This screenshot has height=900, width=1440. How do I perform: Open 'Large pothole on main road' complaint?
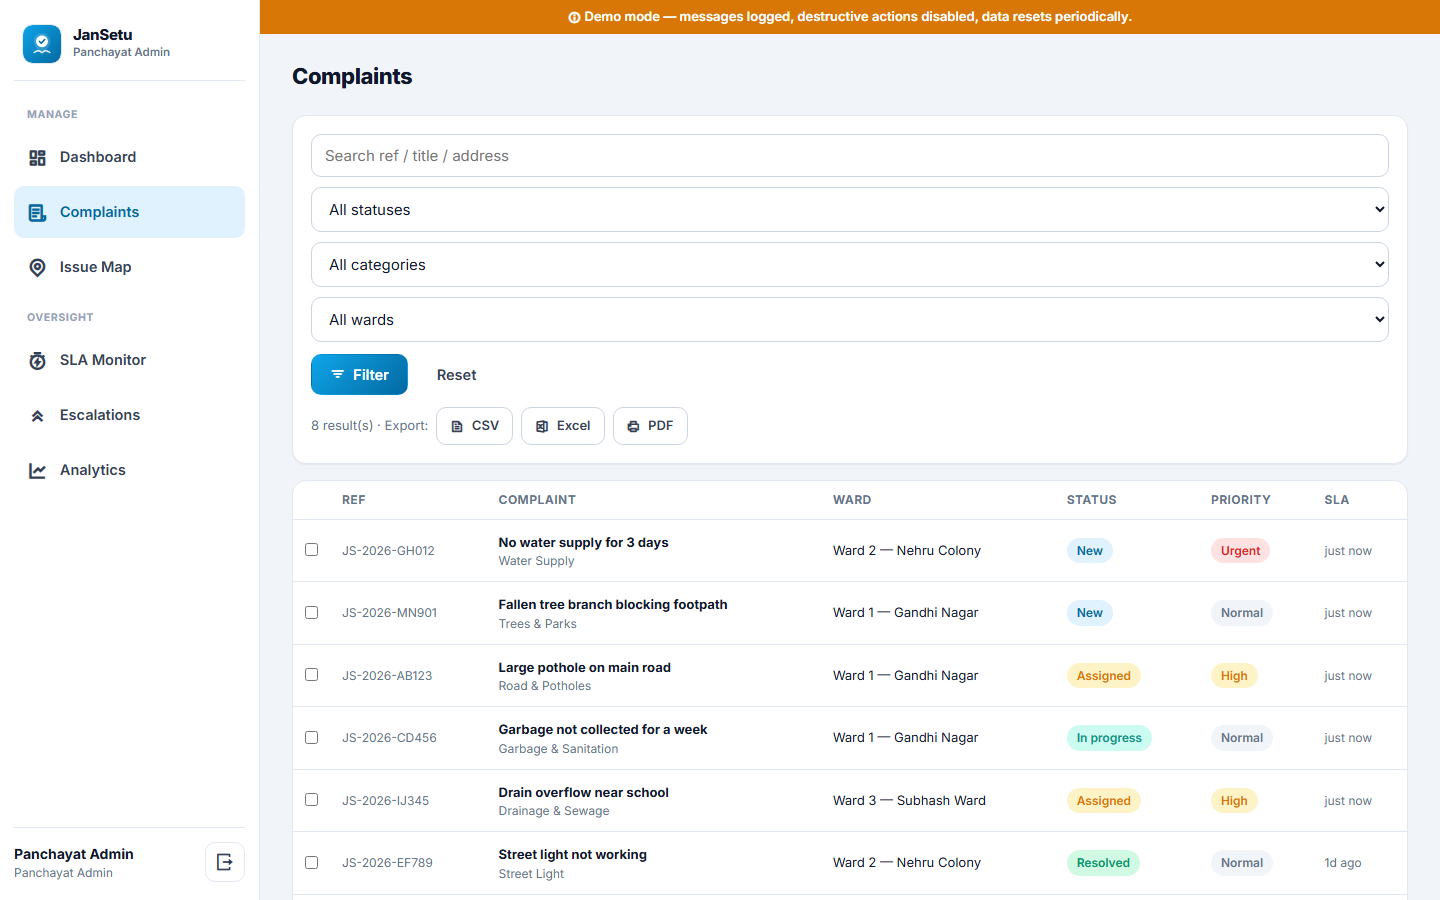pyautogui.click(x=584, y=668)
